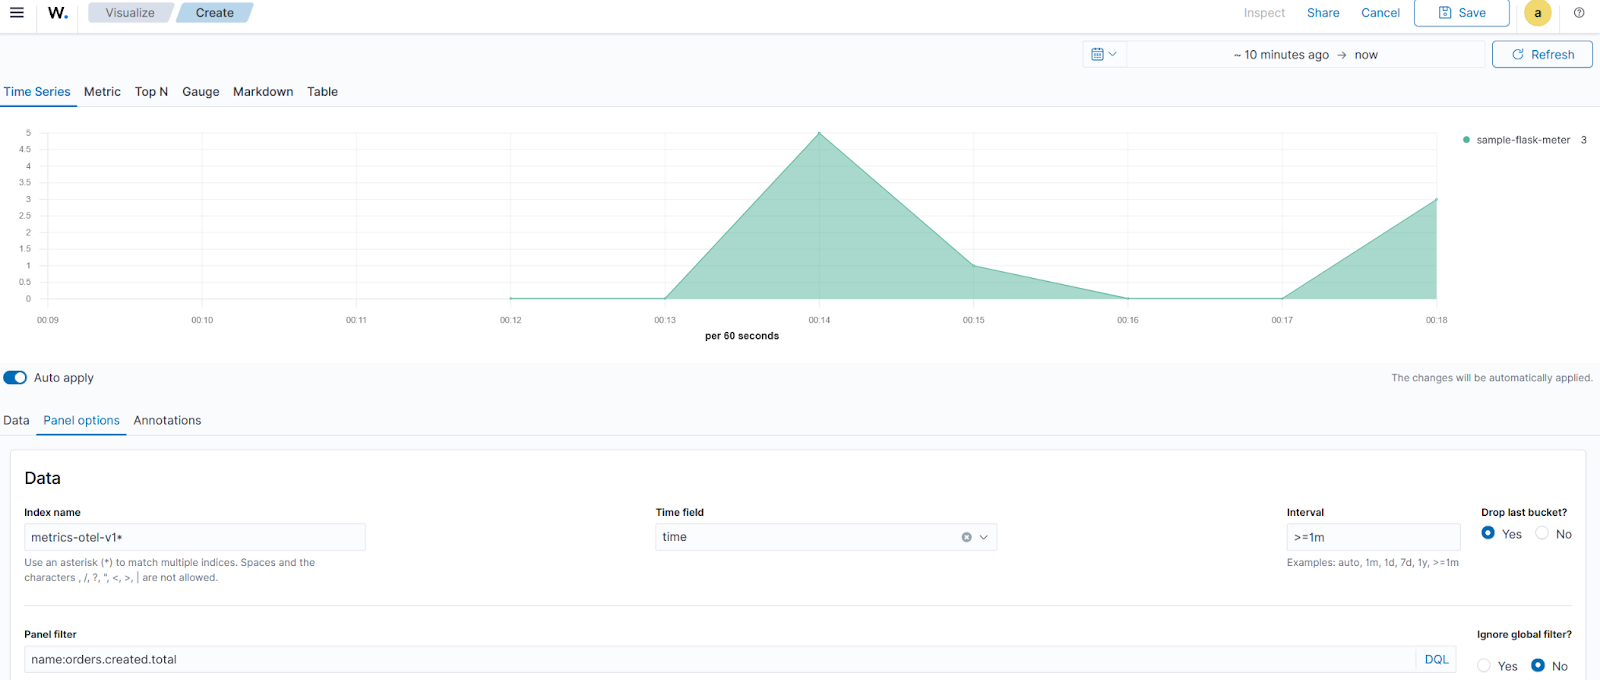Click the Index name input field
This screenshot has height=680, width=1600.
click(194, 537)
